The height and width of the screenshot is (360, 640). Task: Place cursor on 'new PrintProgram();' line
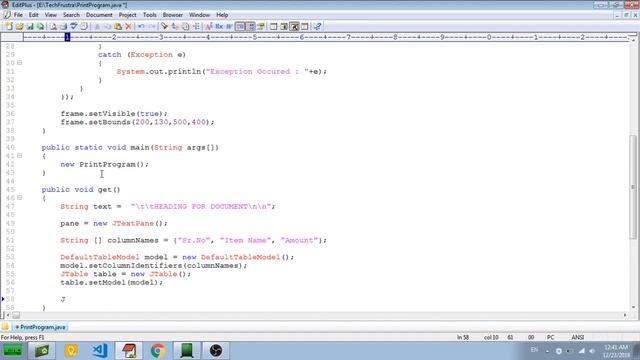pos(104,164)
